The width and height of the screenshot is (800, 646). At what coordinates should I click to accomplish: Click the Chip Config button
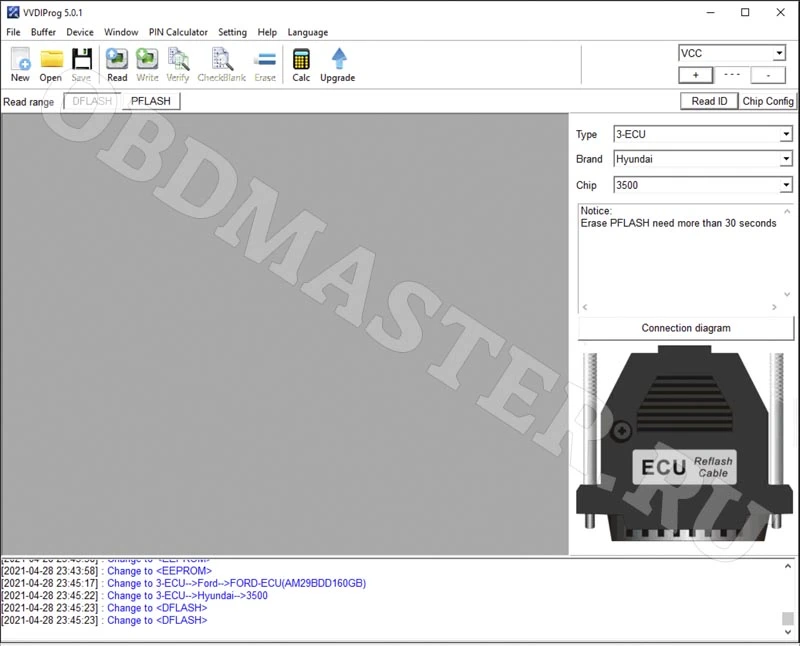pos(767,101)
